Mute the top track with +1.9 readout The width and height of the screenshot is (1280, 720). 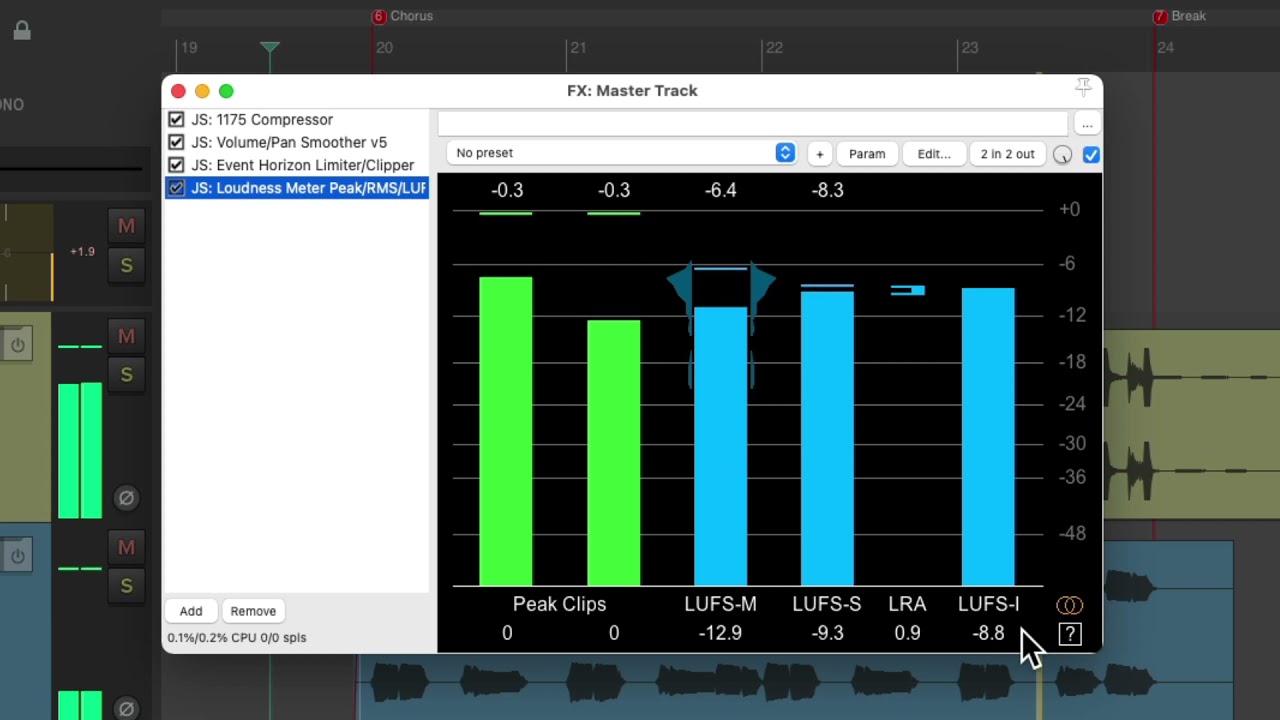click(126, 226)
